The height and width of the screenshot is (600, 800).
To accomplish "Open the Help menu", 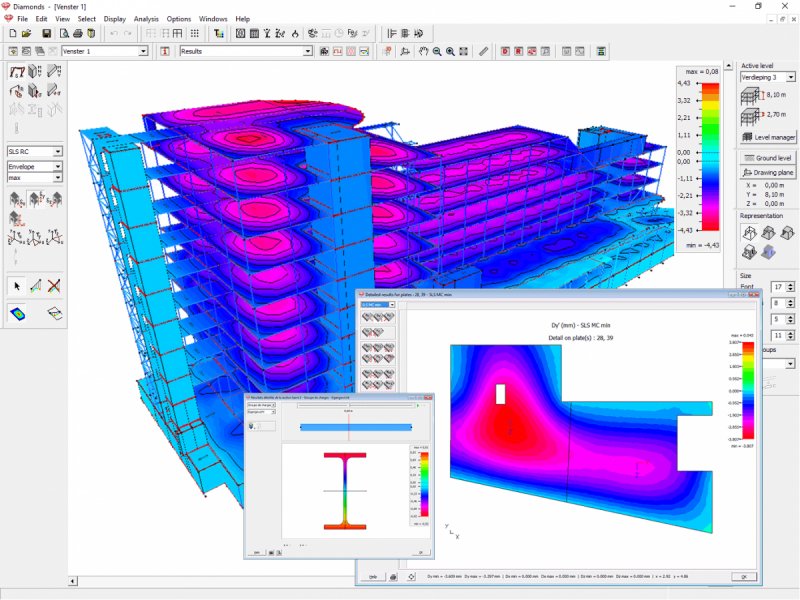I will [x=242, y=19].
